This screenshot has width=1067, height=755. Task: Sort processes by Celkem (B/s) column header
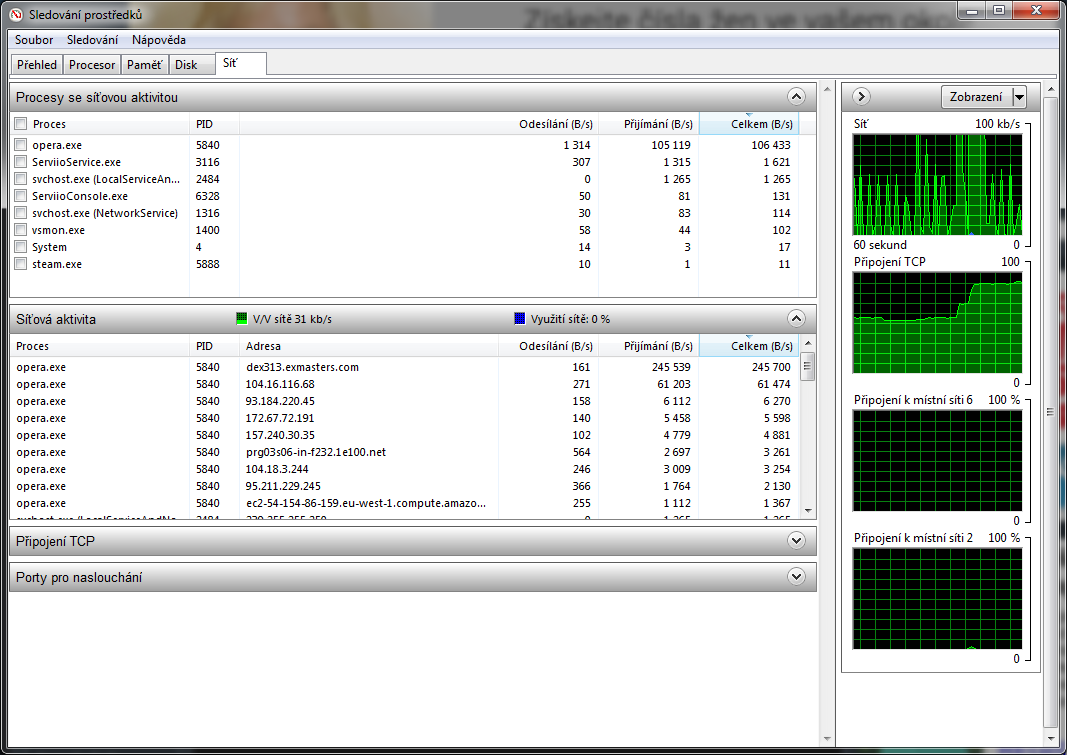pyautogui.click(x=748, y=124)
